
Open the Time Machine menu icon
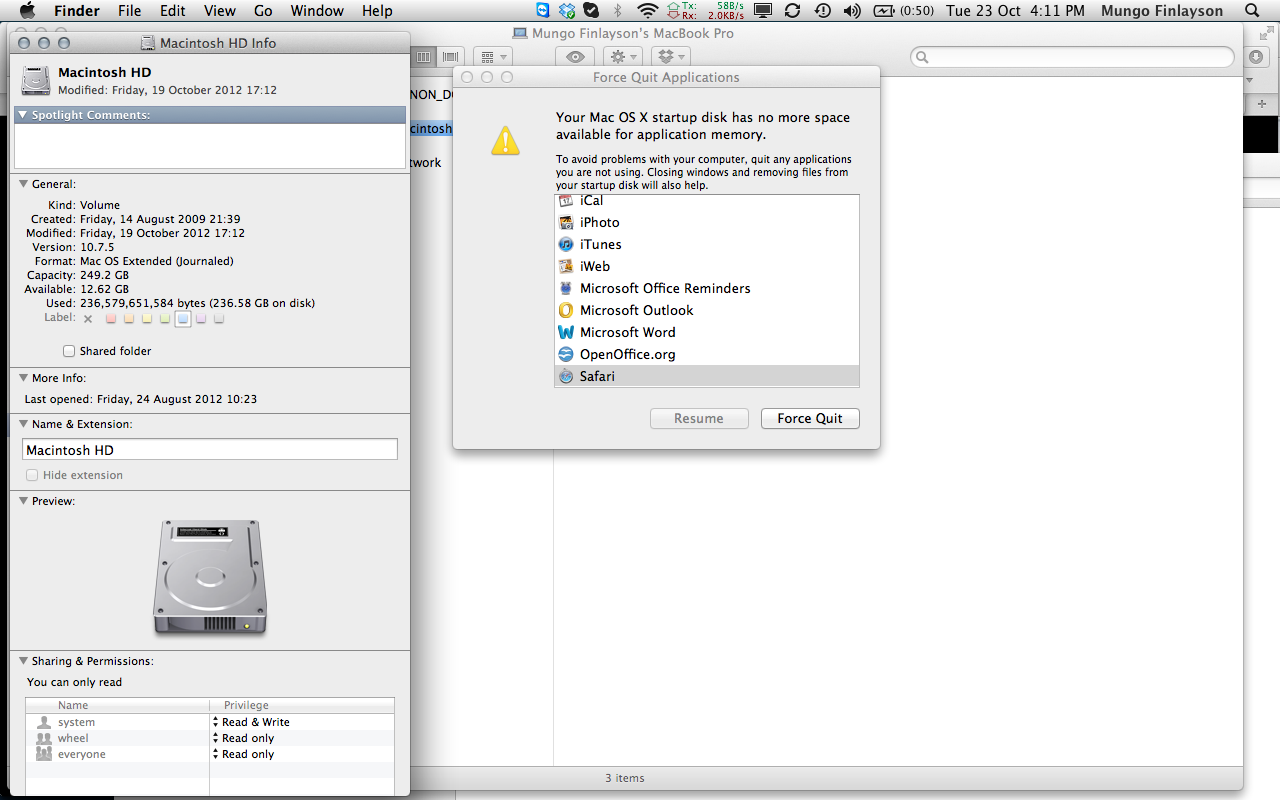[x=822, y=11]
